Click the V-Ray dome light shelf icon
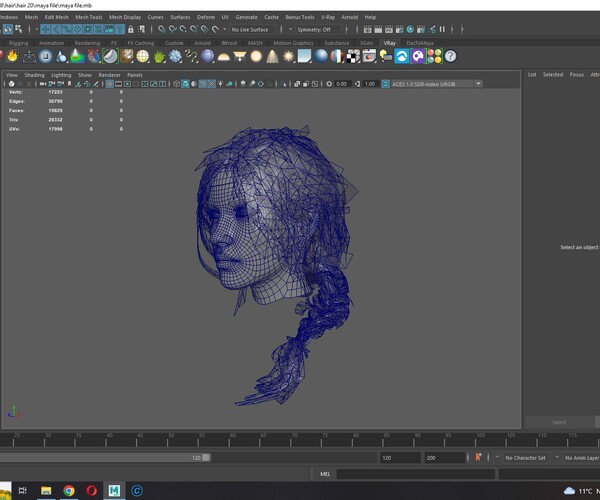 click(223, 57)
